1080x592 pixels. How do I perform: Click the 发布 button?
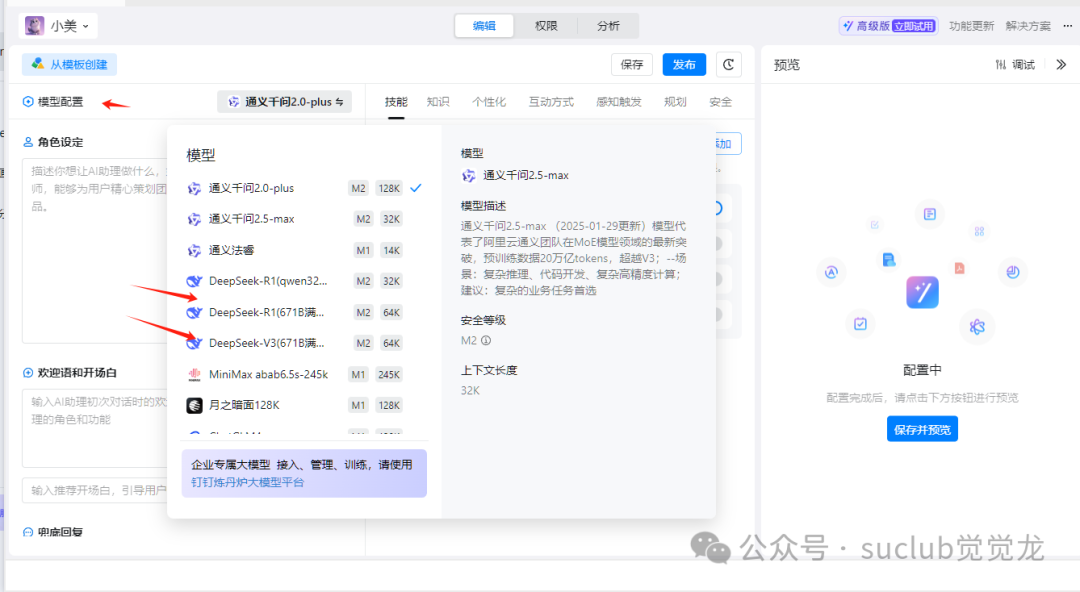(684, 65)
